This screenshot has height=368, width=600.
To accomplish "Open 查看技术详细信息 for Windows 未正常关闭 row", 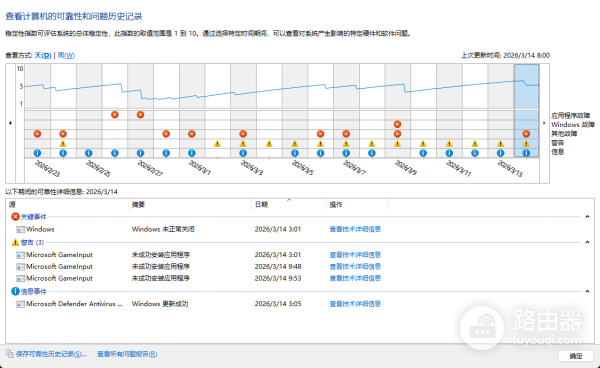I will pyautogui.click(x=355, y=229).
